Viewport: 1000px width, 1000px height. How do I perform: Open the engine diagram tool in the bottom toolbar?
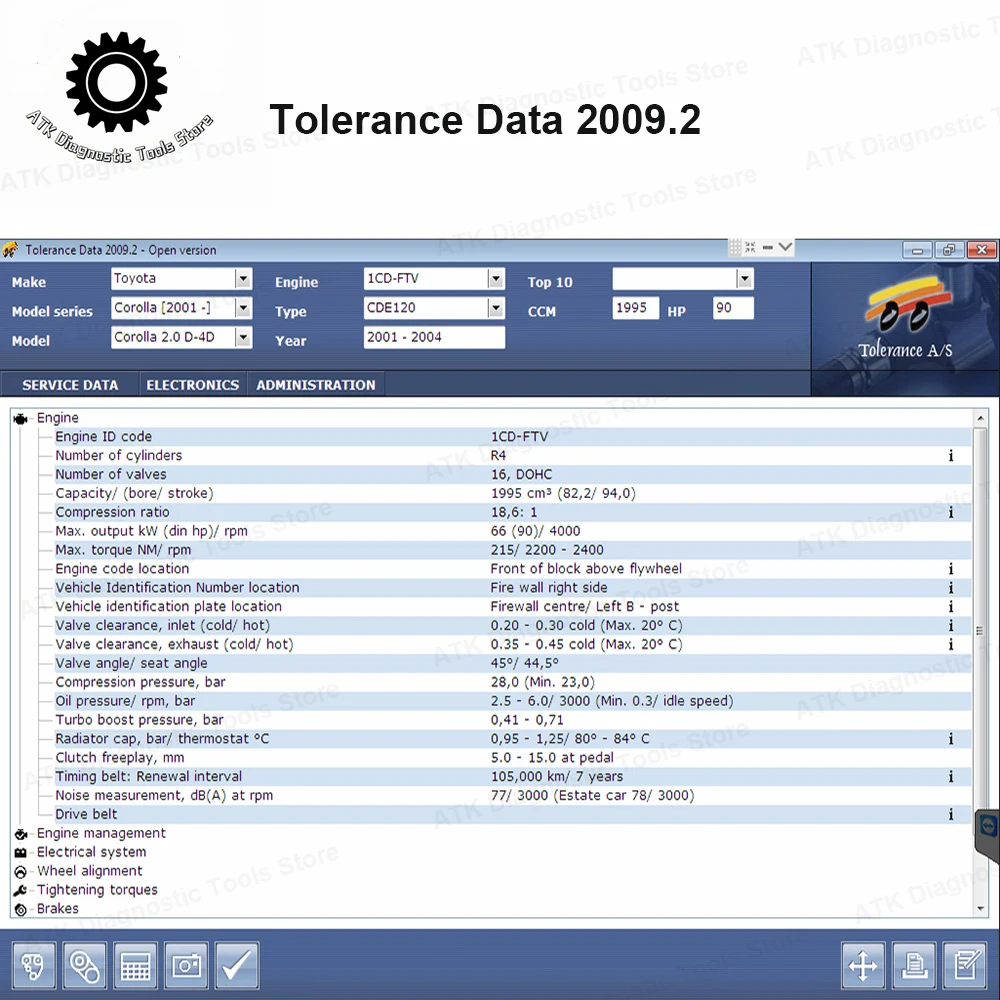pos(33,965)
